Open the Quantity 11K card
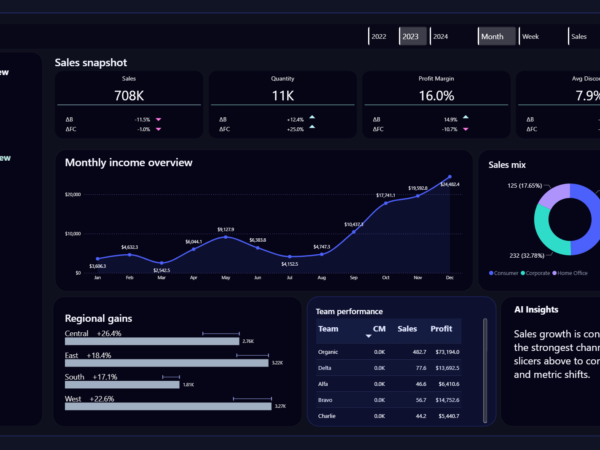This screenshot has width=600, height=450. click(283, 104)
